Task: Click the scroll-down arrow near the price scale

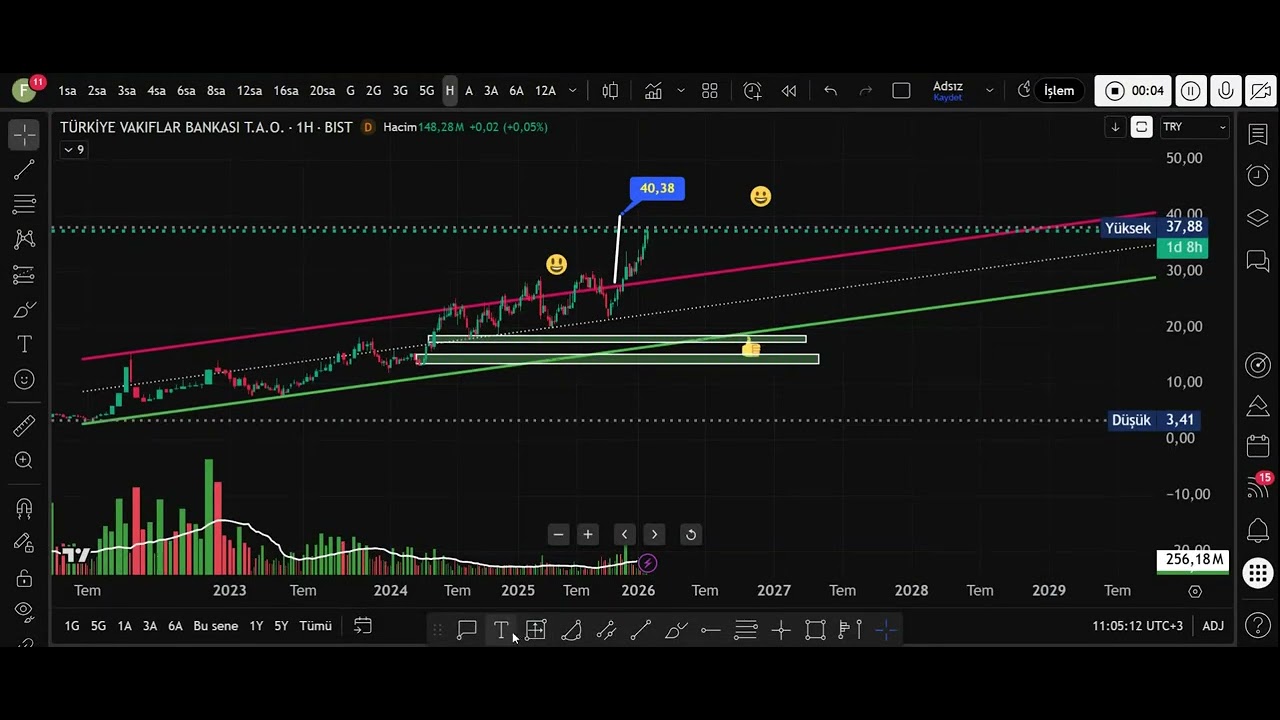Action: (x=1115, y=127)
